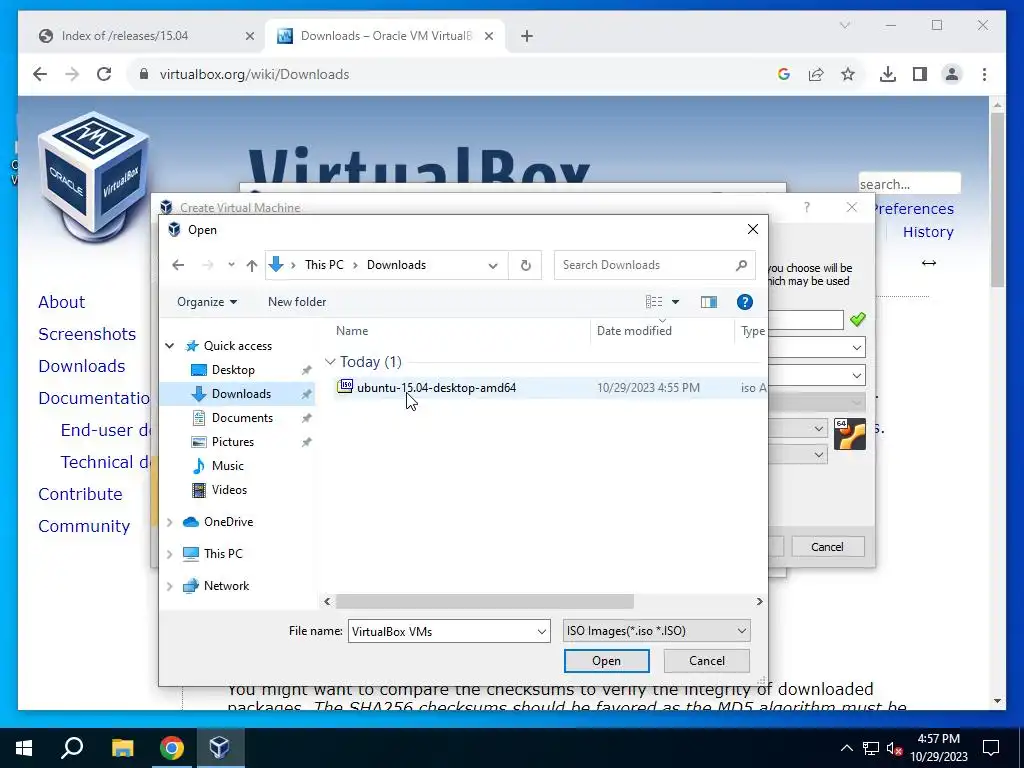Open Videos folder in navigation pane
1024x768 pixels.
[229, 490]
